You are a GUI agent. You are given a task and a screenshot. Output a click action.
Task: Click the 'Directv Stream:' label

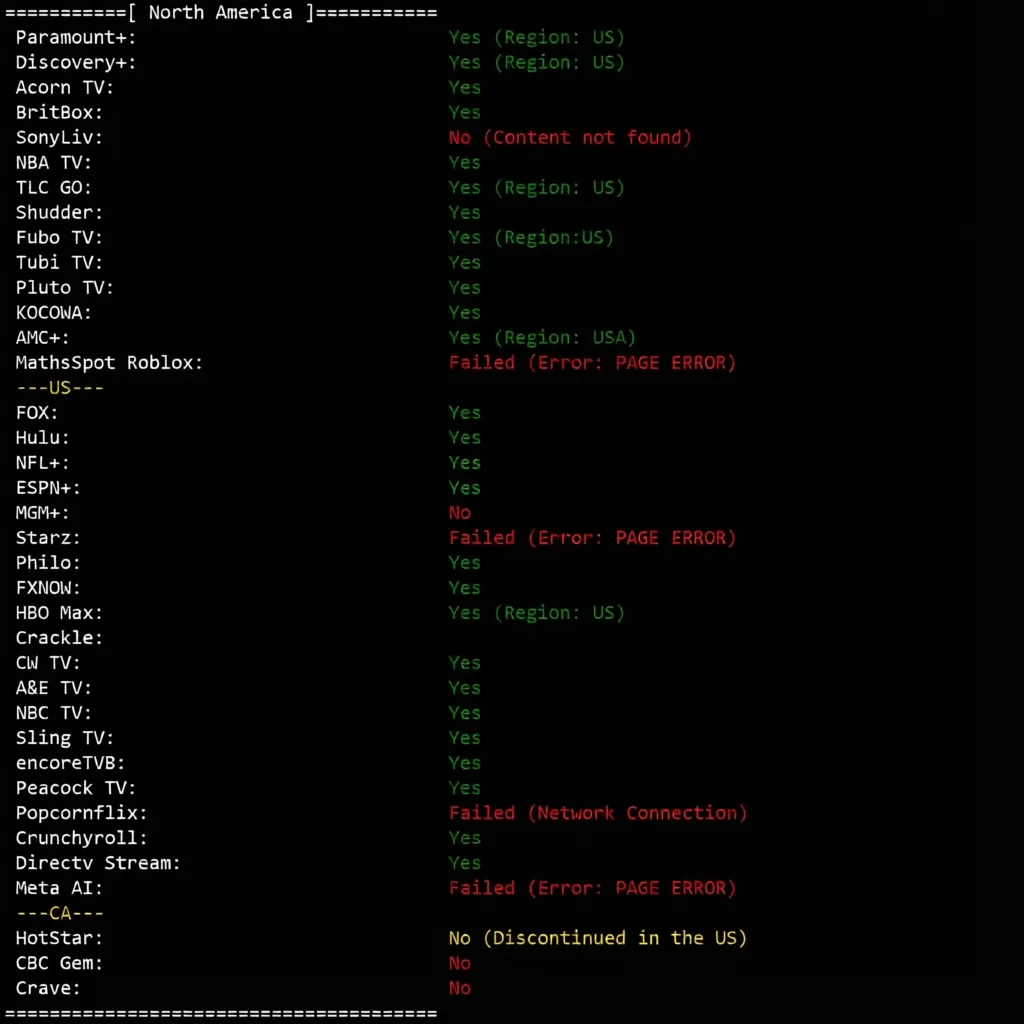tap(98, 863)
